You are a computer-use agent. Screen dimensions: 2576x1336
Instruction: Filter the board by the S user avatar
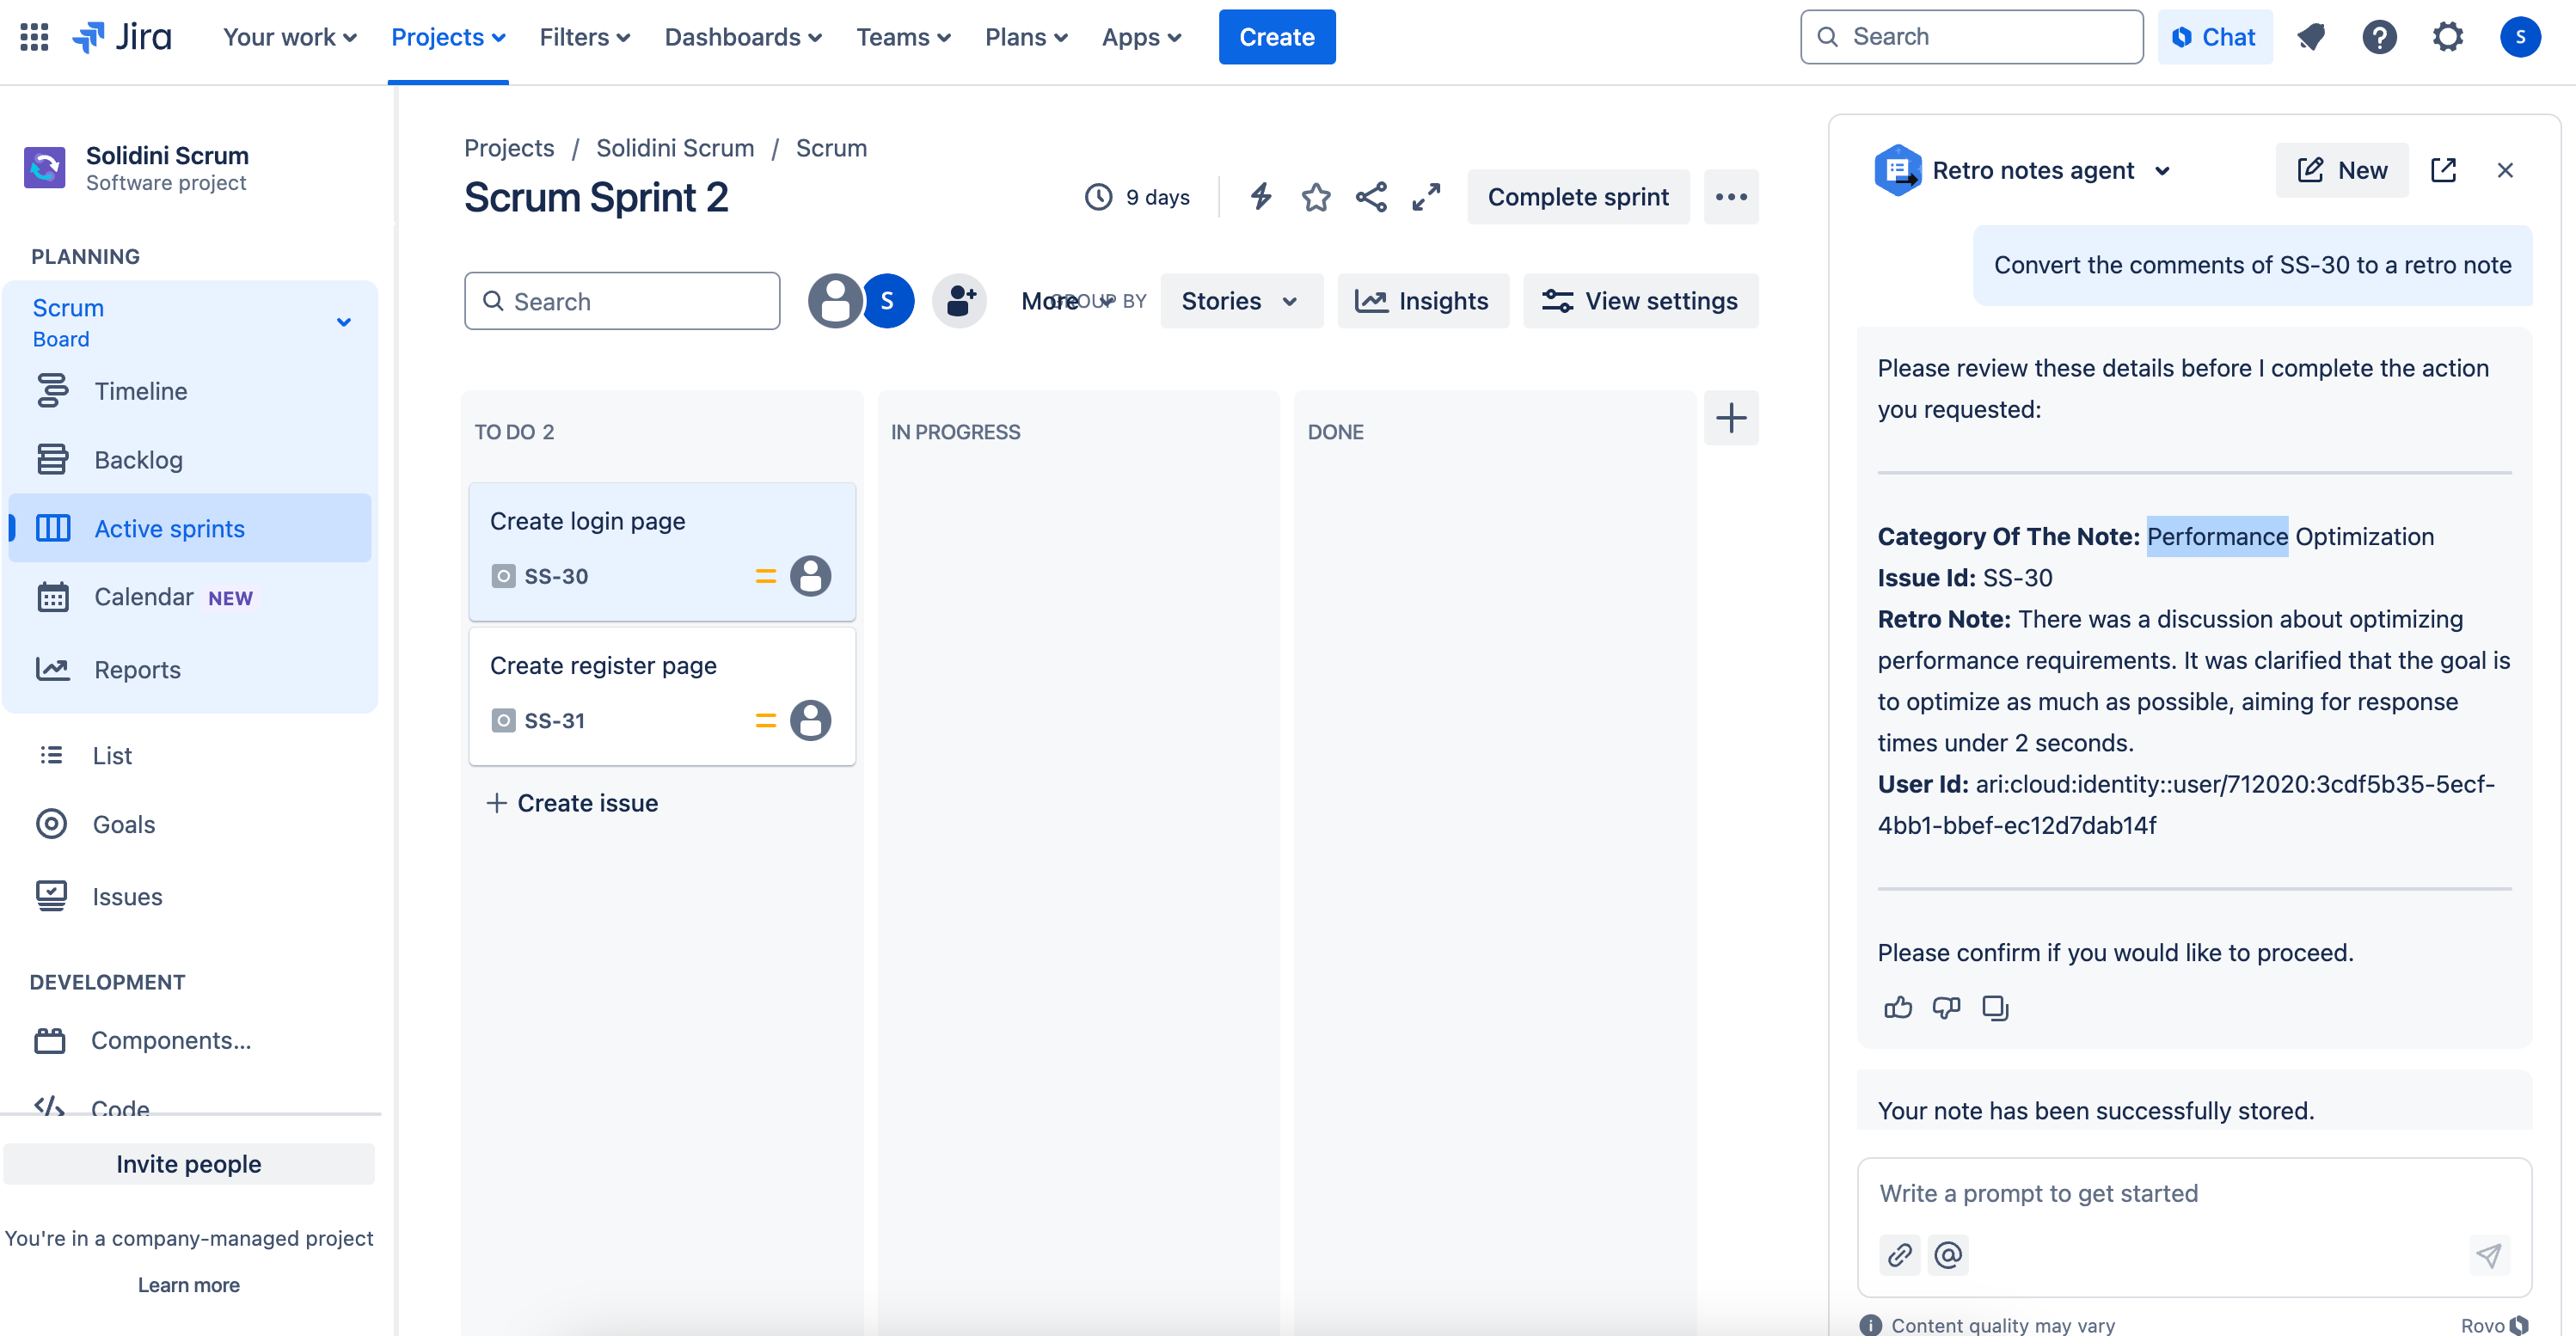(888, 300)
